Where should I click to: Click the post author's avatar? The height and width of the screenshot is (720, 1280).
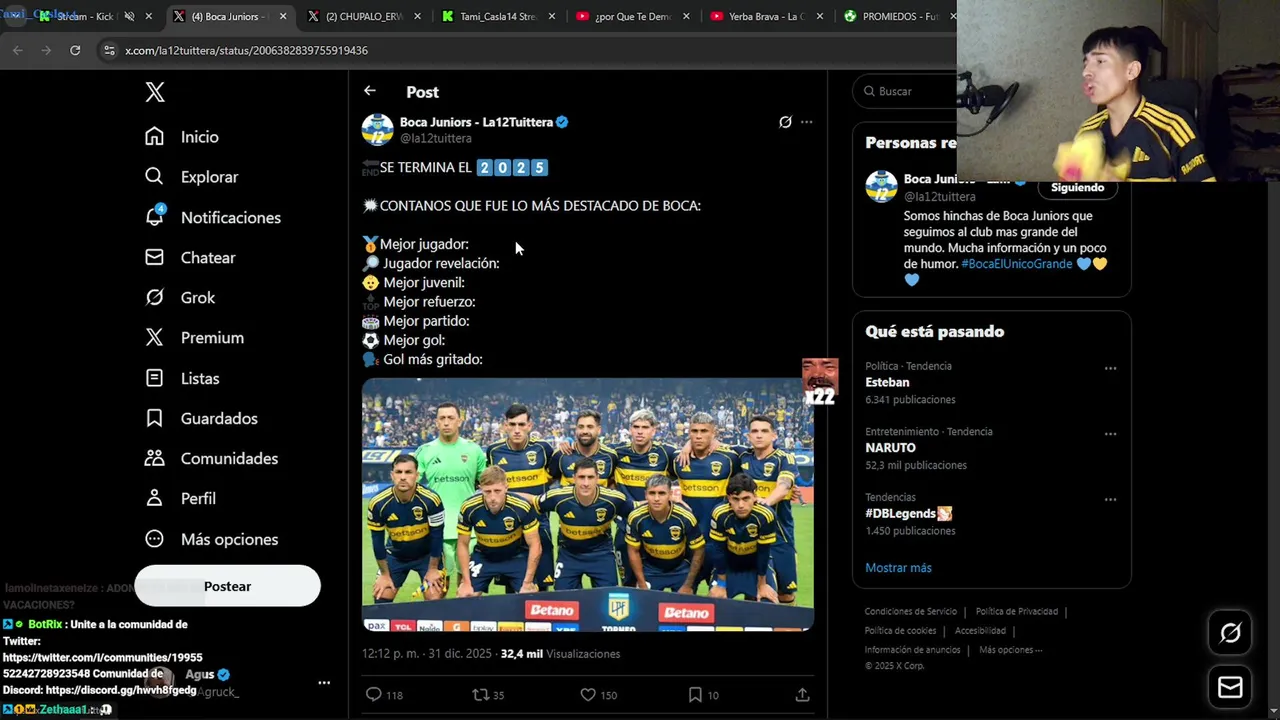pyautogui.click(x=377, y=130)
